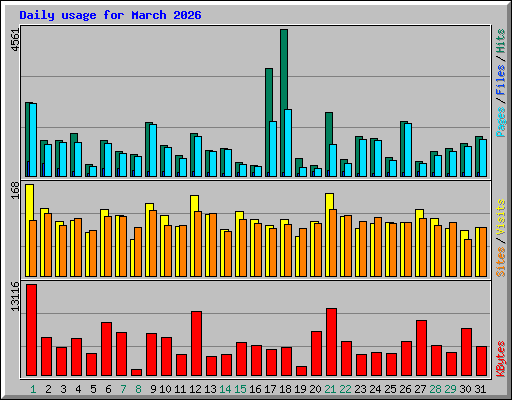512x400 pixels.
Task: Click the orange 'Sites' legend label
Action: point(500,262)
